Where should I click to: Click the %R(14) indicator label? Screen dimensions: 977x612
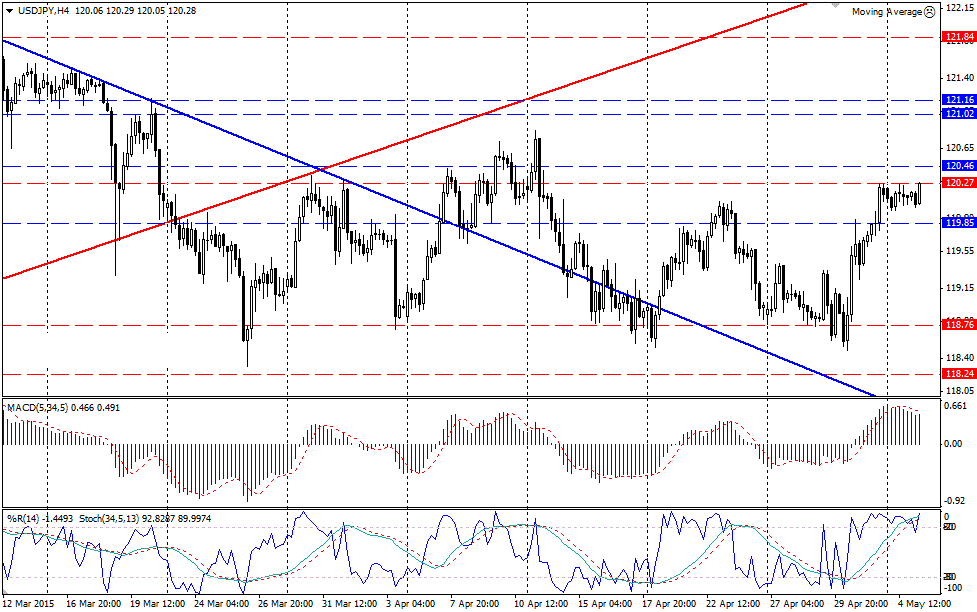coord(22,518)
